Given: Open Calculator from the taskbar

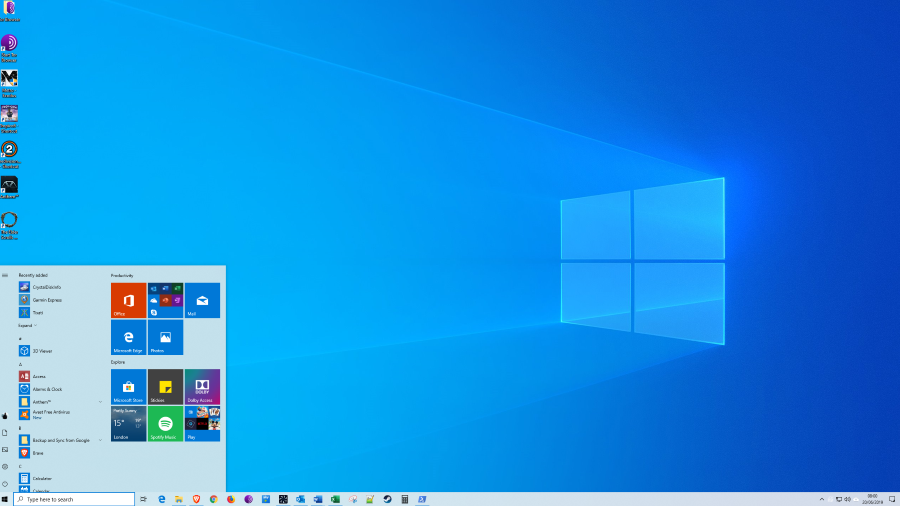Looking at the screenshot, I should 405,499.
